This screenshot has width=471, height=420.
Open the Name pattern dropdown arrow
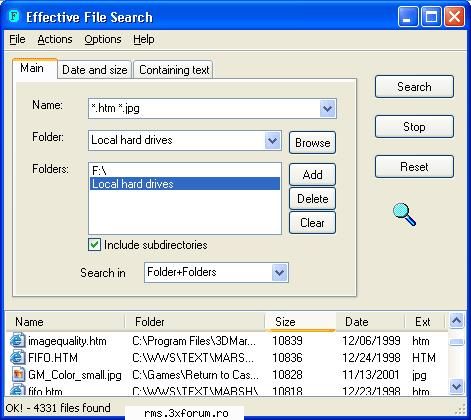click(327, 108)
